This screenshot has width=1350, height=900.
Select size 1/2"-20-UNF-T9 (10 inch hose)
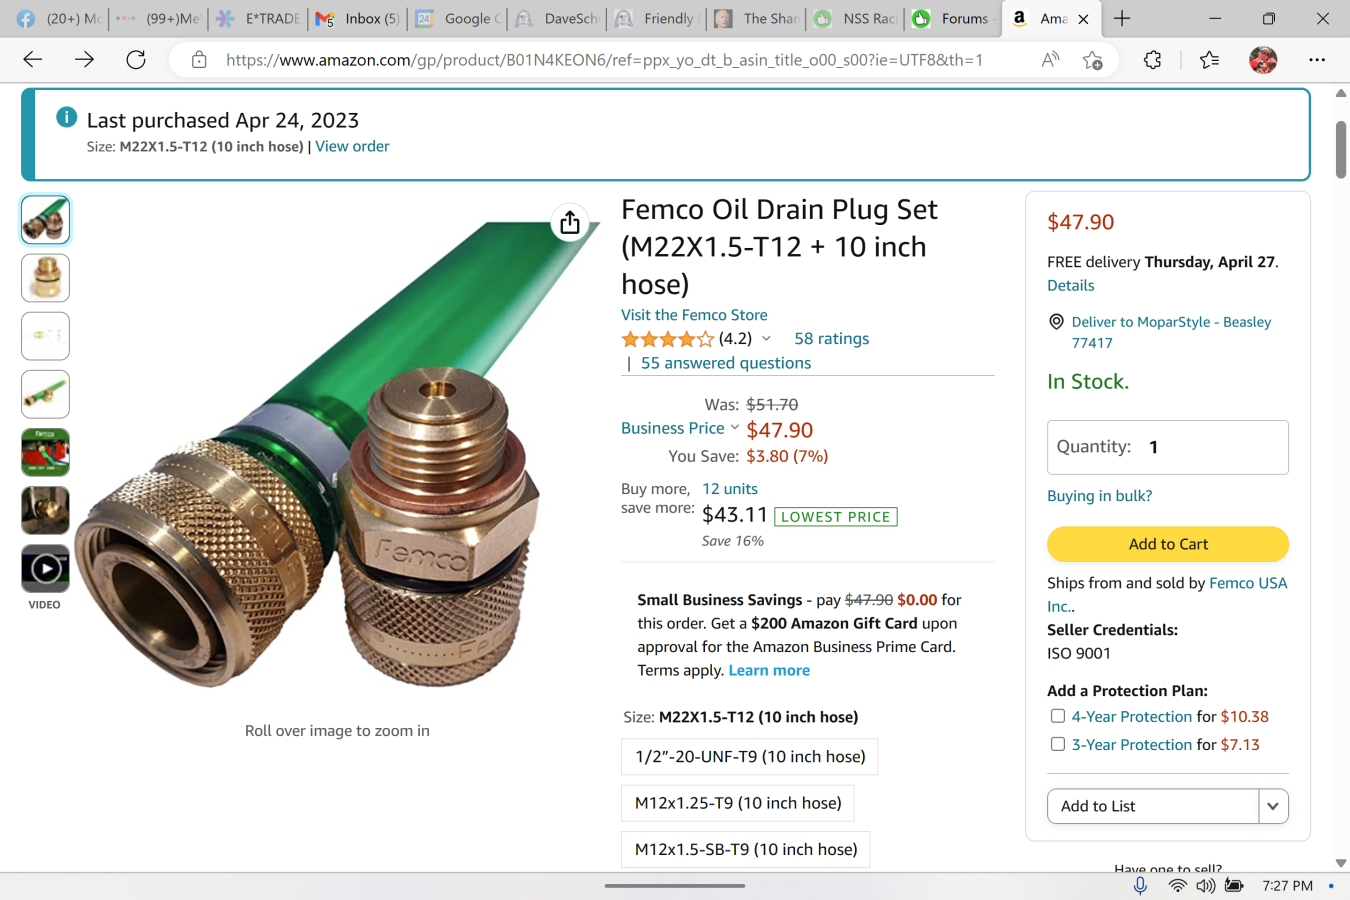[750, 757]
